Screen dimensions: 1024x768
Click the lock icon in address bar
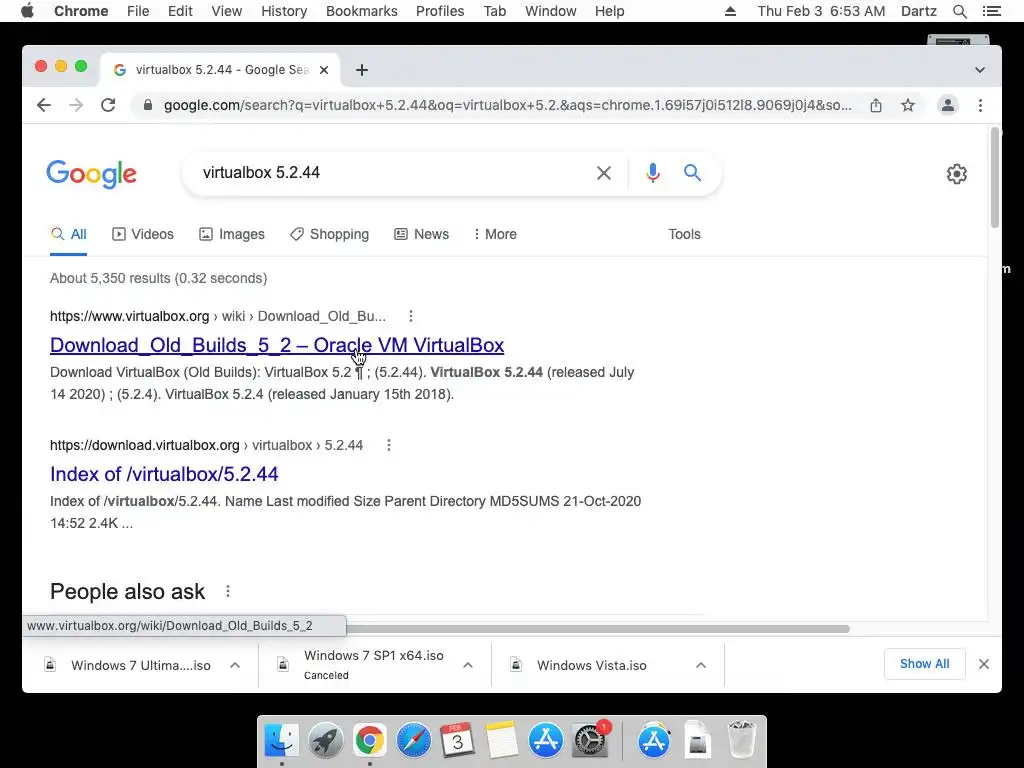click(148, 105)
